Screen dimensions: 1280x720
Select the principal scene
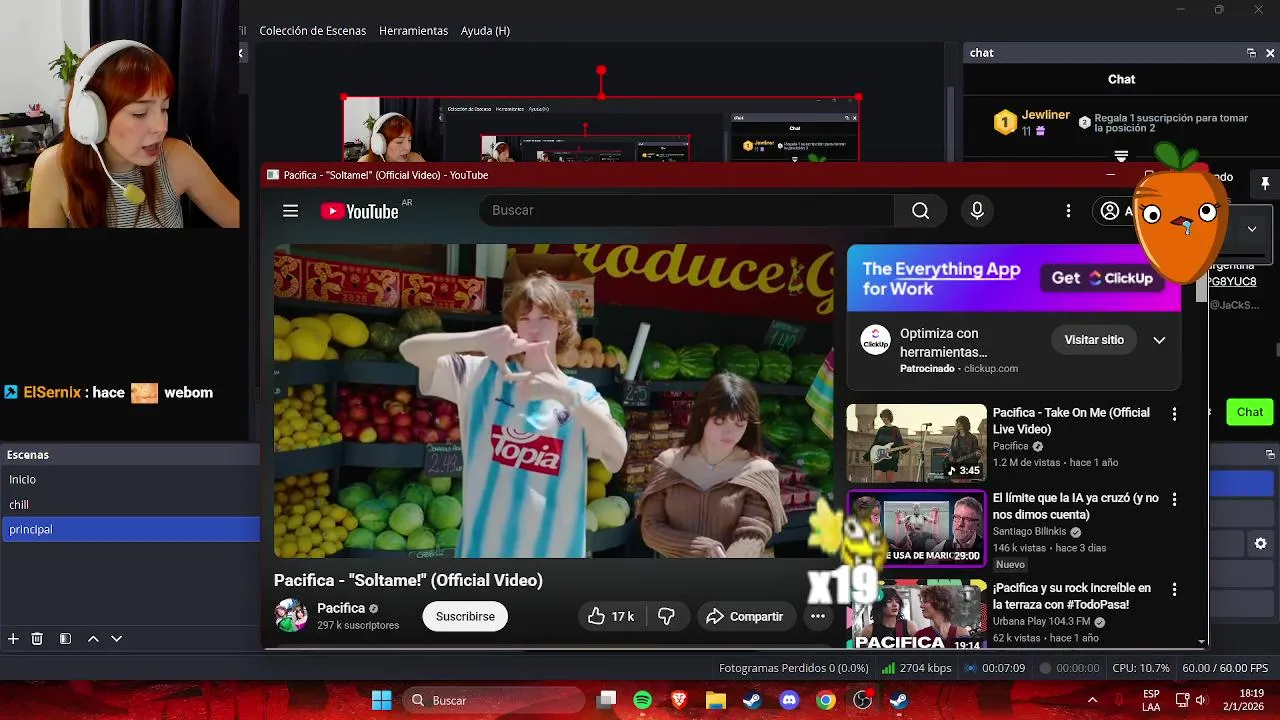(130, 529)
